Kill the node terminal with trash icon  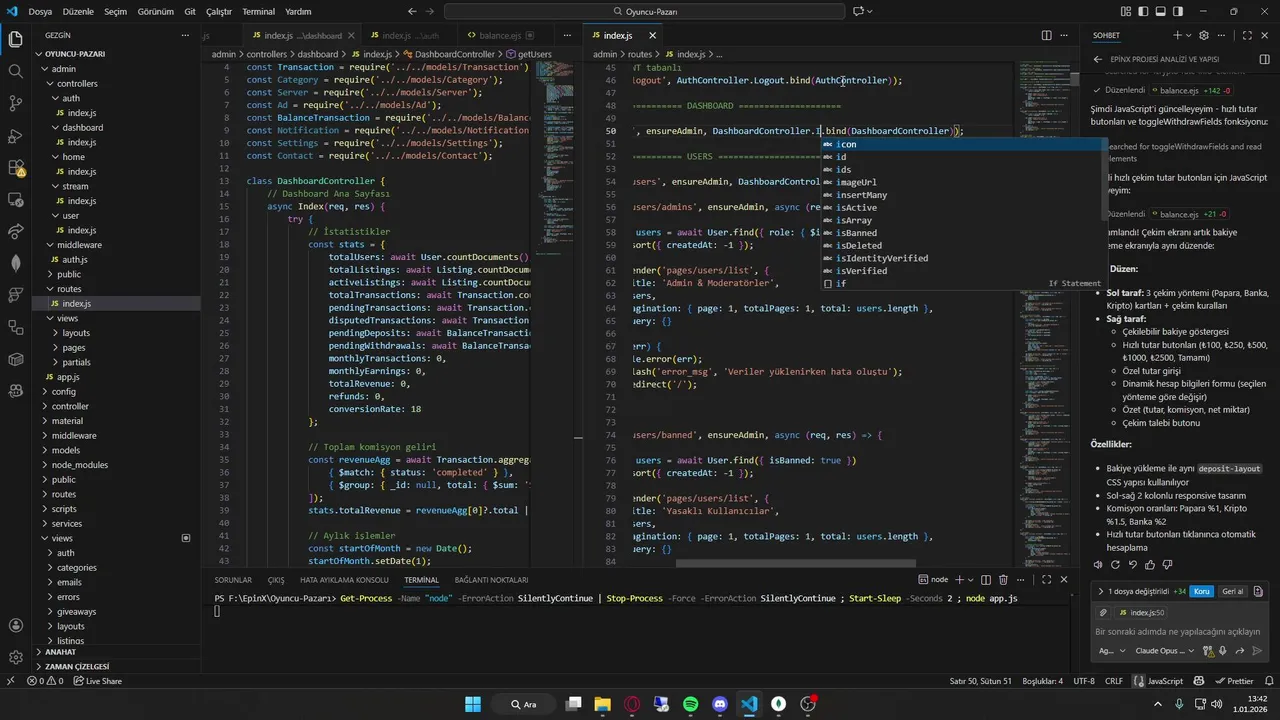pyautogui.click(x=1003, y=579)
